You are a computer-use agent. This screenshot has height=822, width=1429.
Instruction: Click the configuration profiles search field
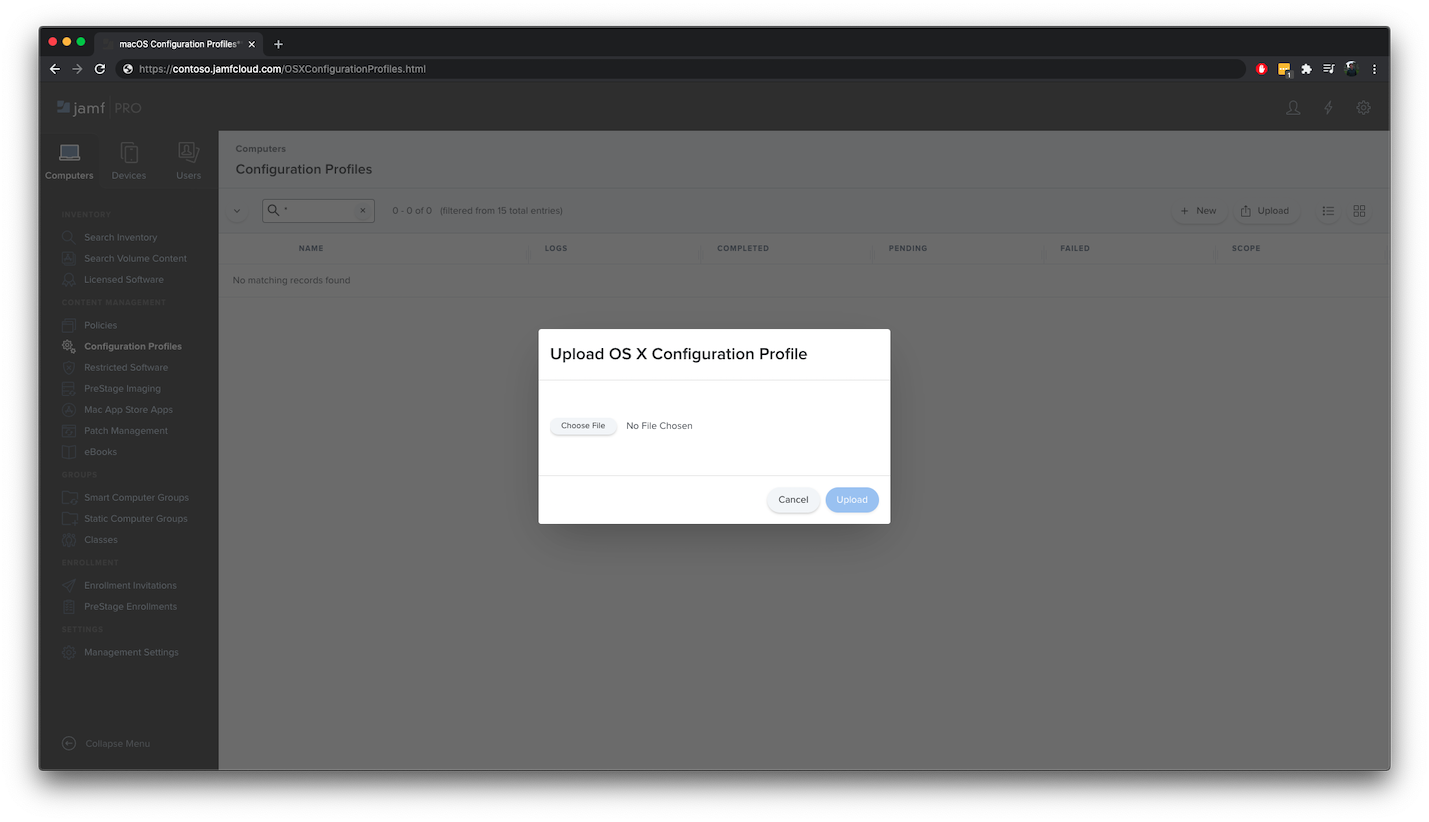pos(318,211)
